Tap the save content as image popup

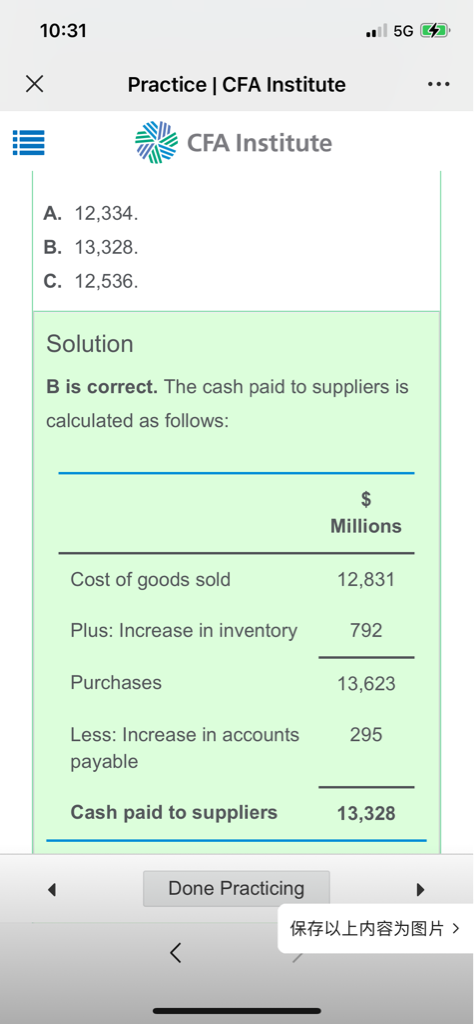[x=375, y=929]
